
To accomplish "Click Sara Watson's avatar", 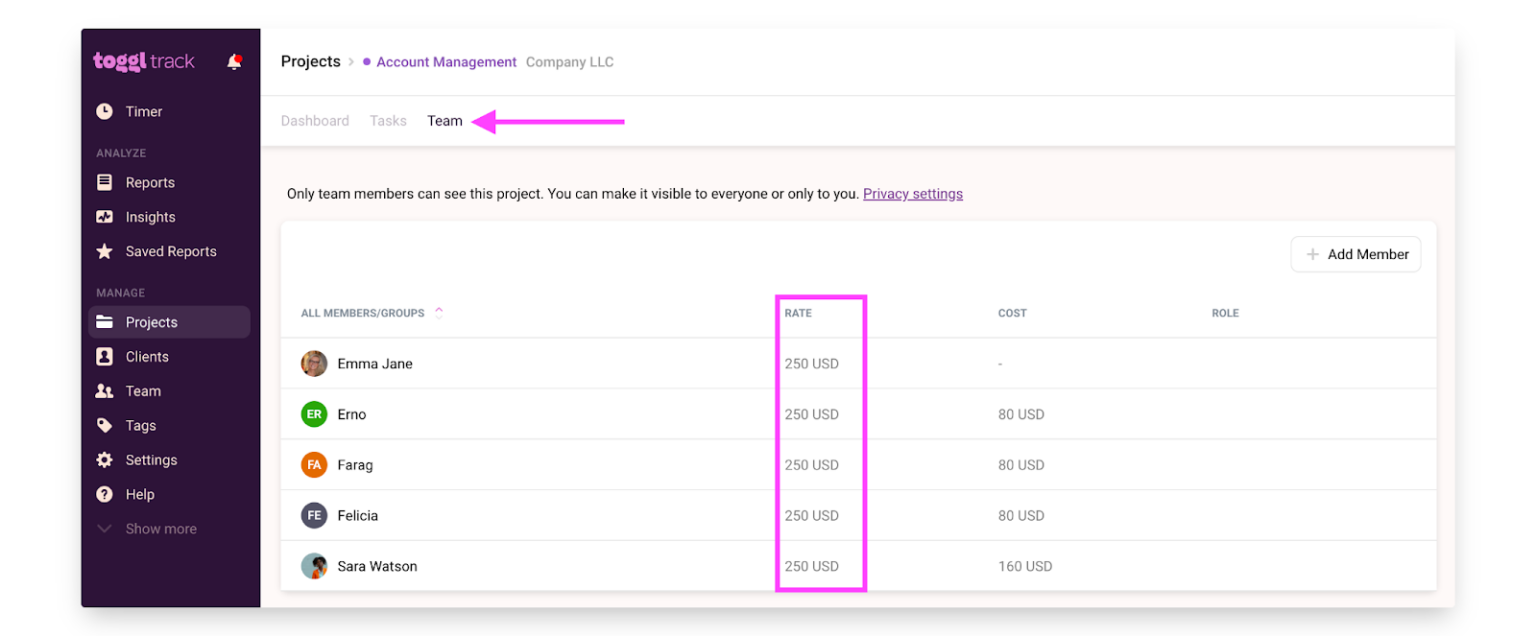I will pyautogui.click(x=314, y=565).
